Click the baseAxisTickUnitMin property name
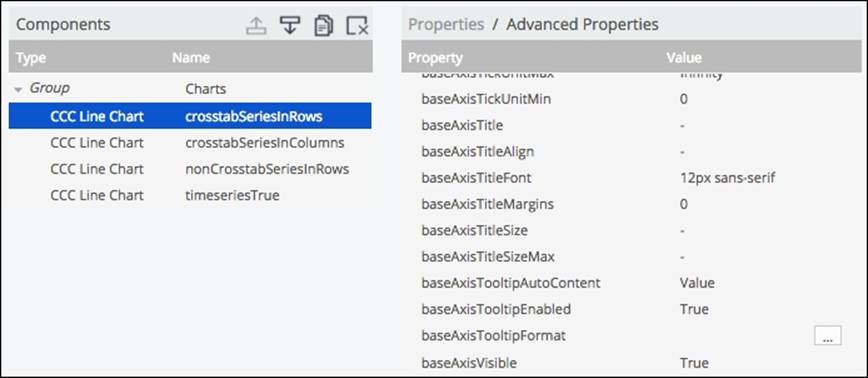The width and height of the screenshot is (868, 378). 486,99
